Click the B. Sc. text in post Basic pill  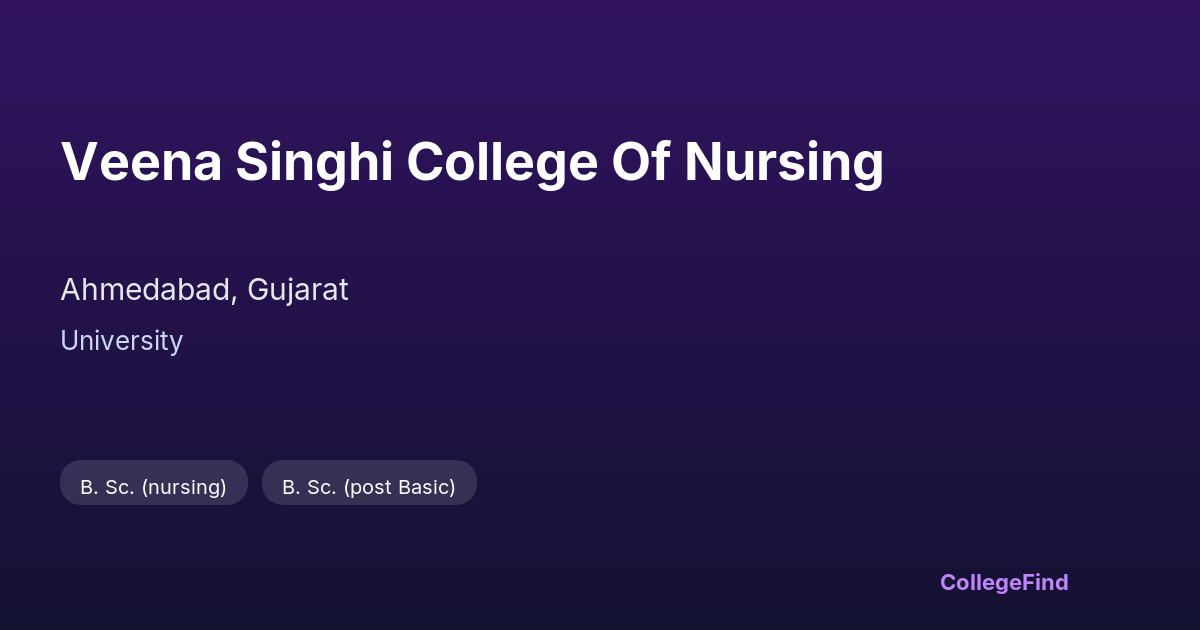(309, 487)
